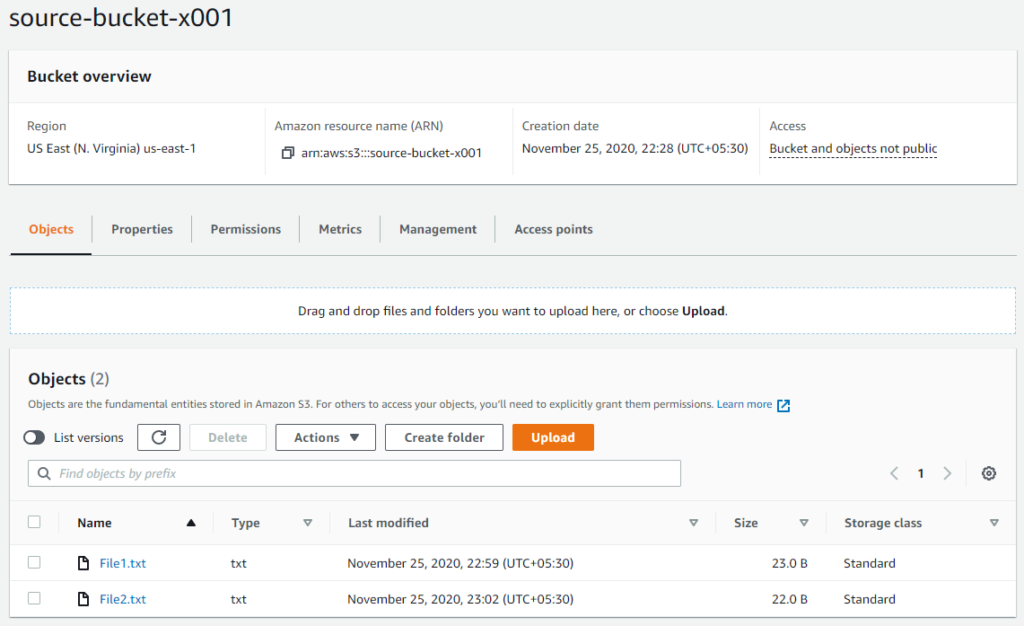Copy the bucket ARN with the copy icon

[287, 153]
